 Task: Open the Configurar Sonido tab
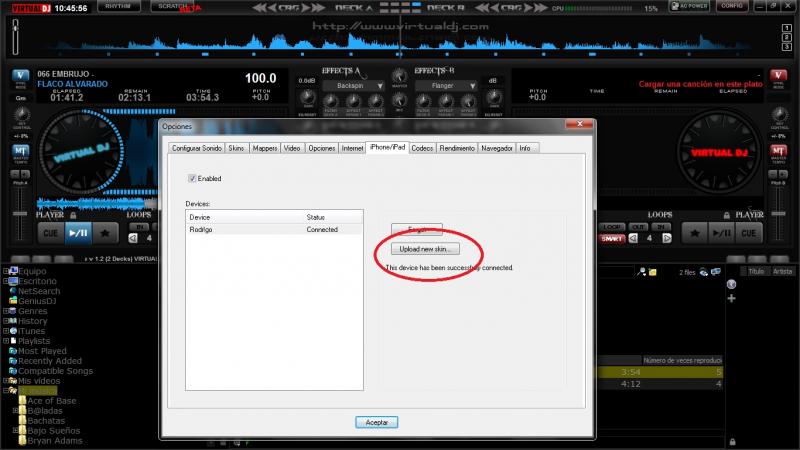(196, 148)
